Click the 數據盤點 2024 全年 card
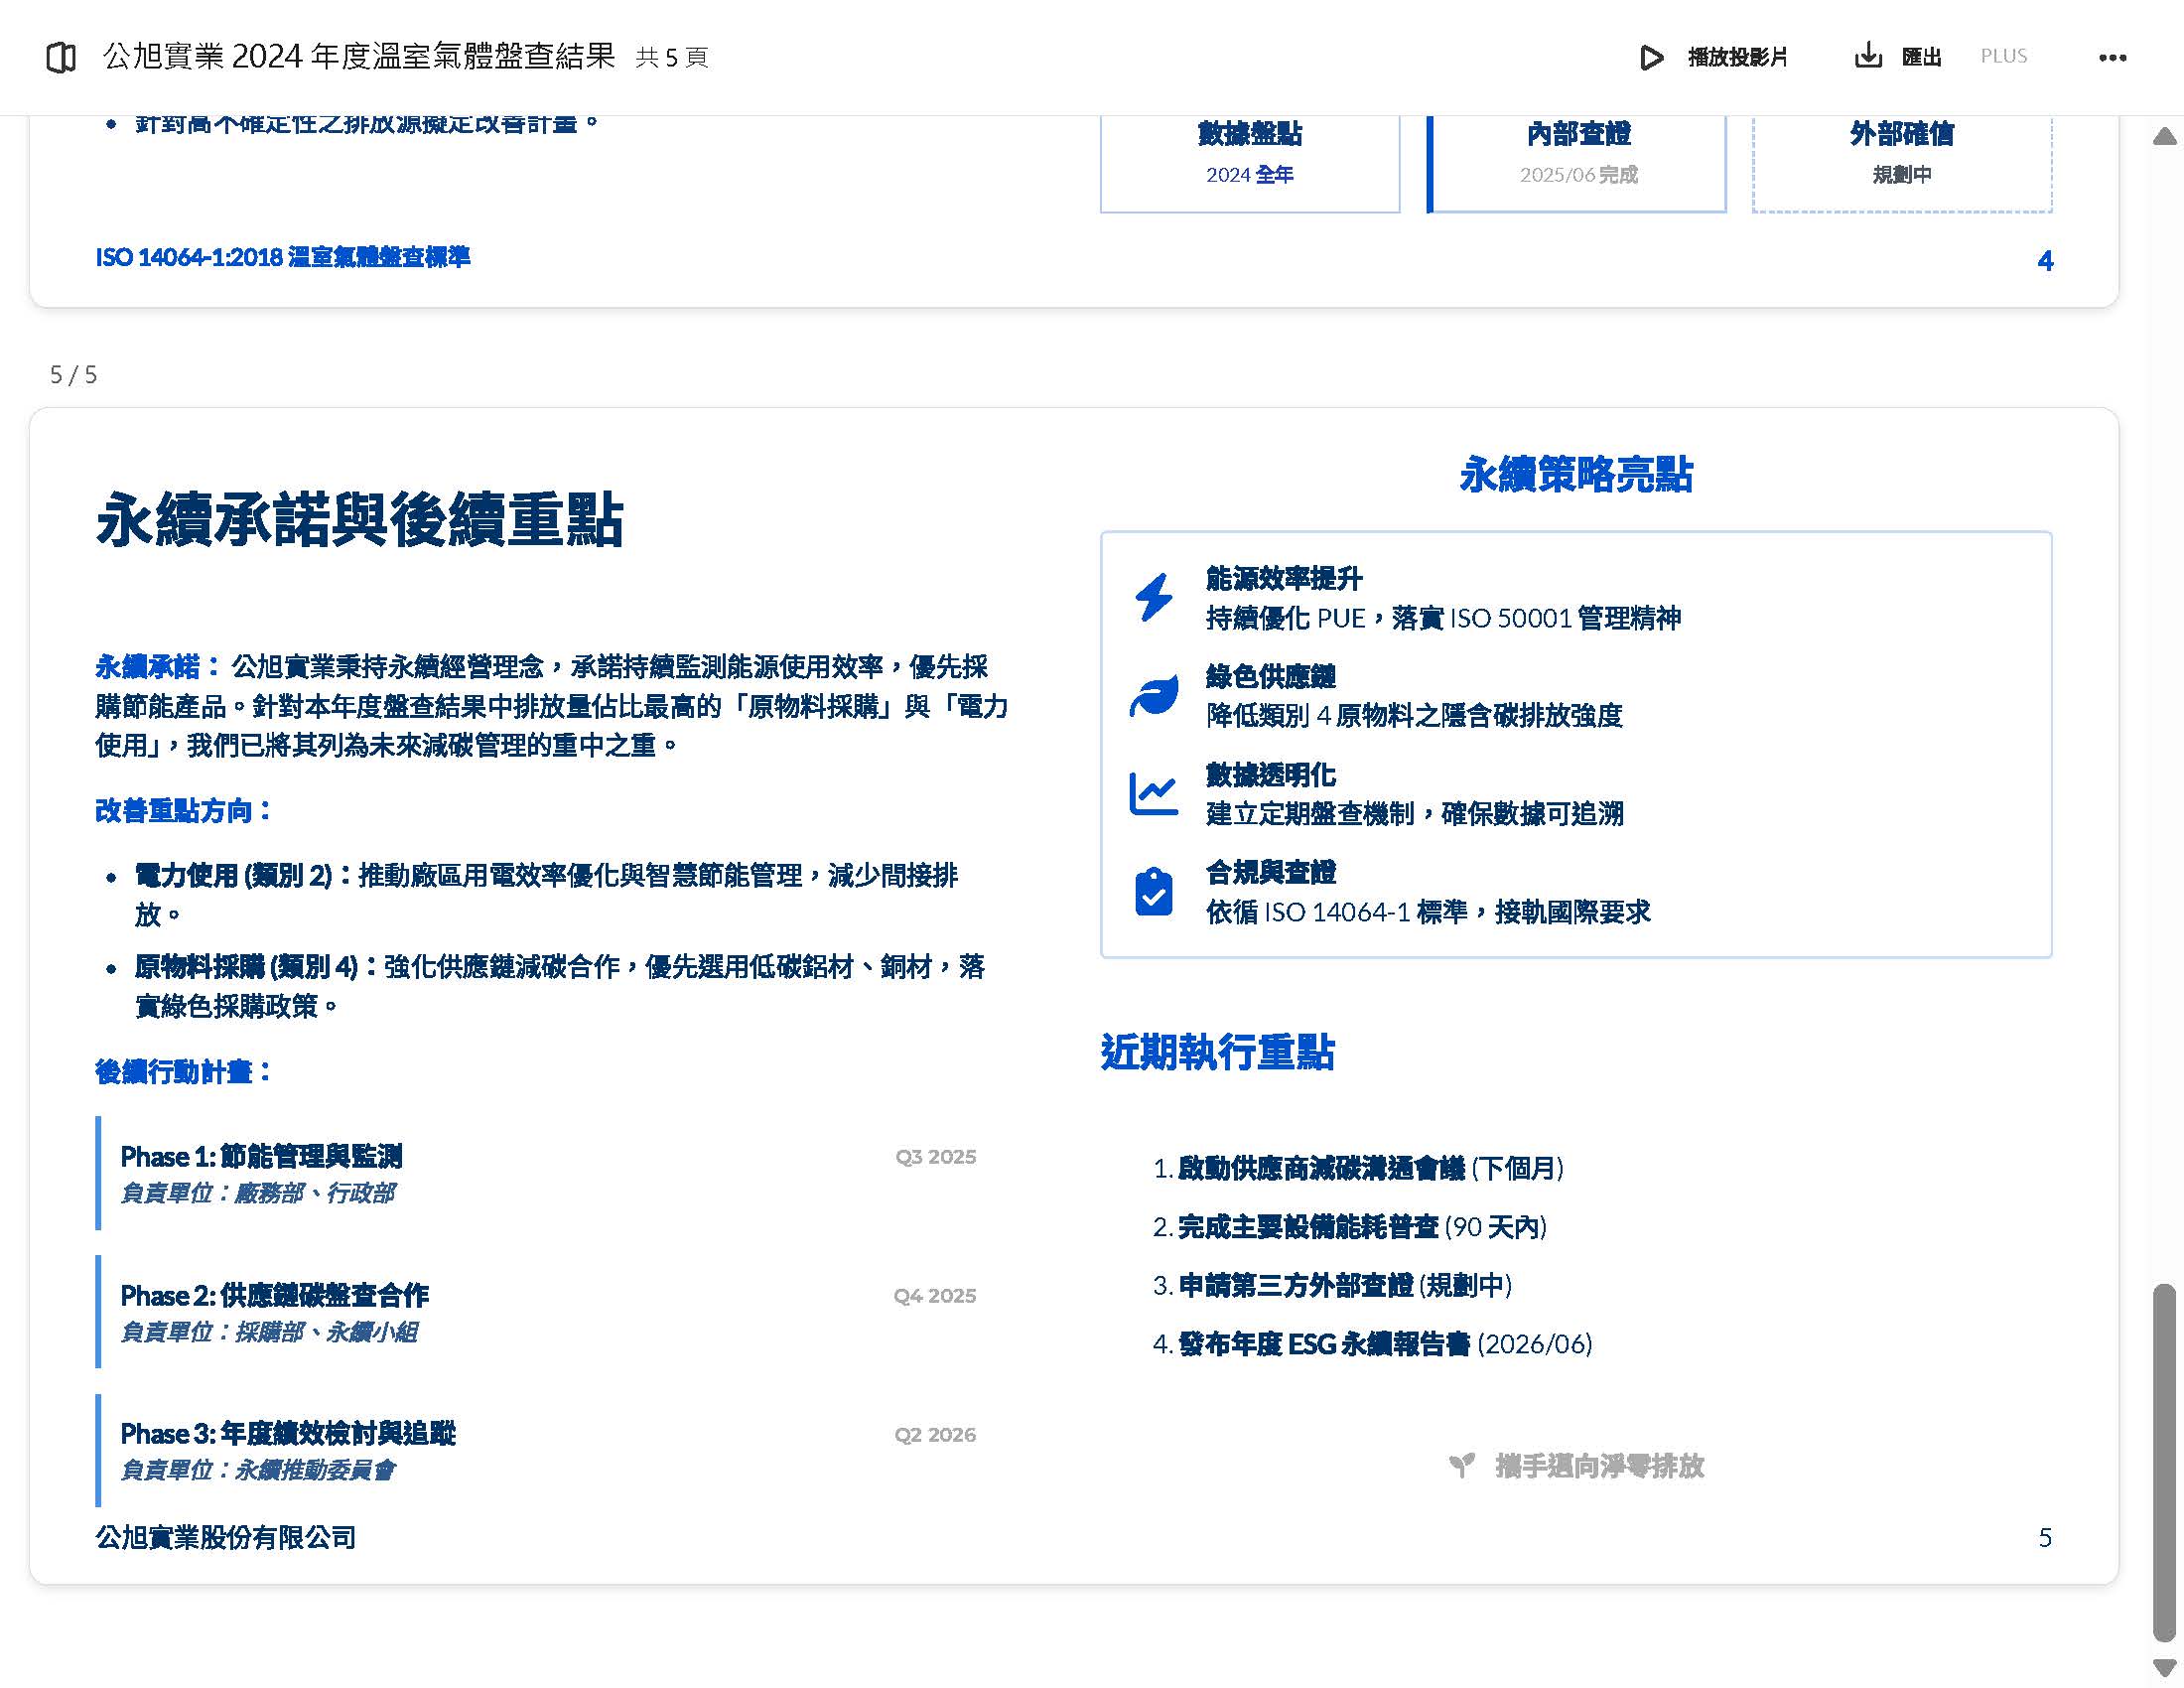This screenshot has width=2184, height=1688. (1249, 160)
